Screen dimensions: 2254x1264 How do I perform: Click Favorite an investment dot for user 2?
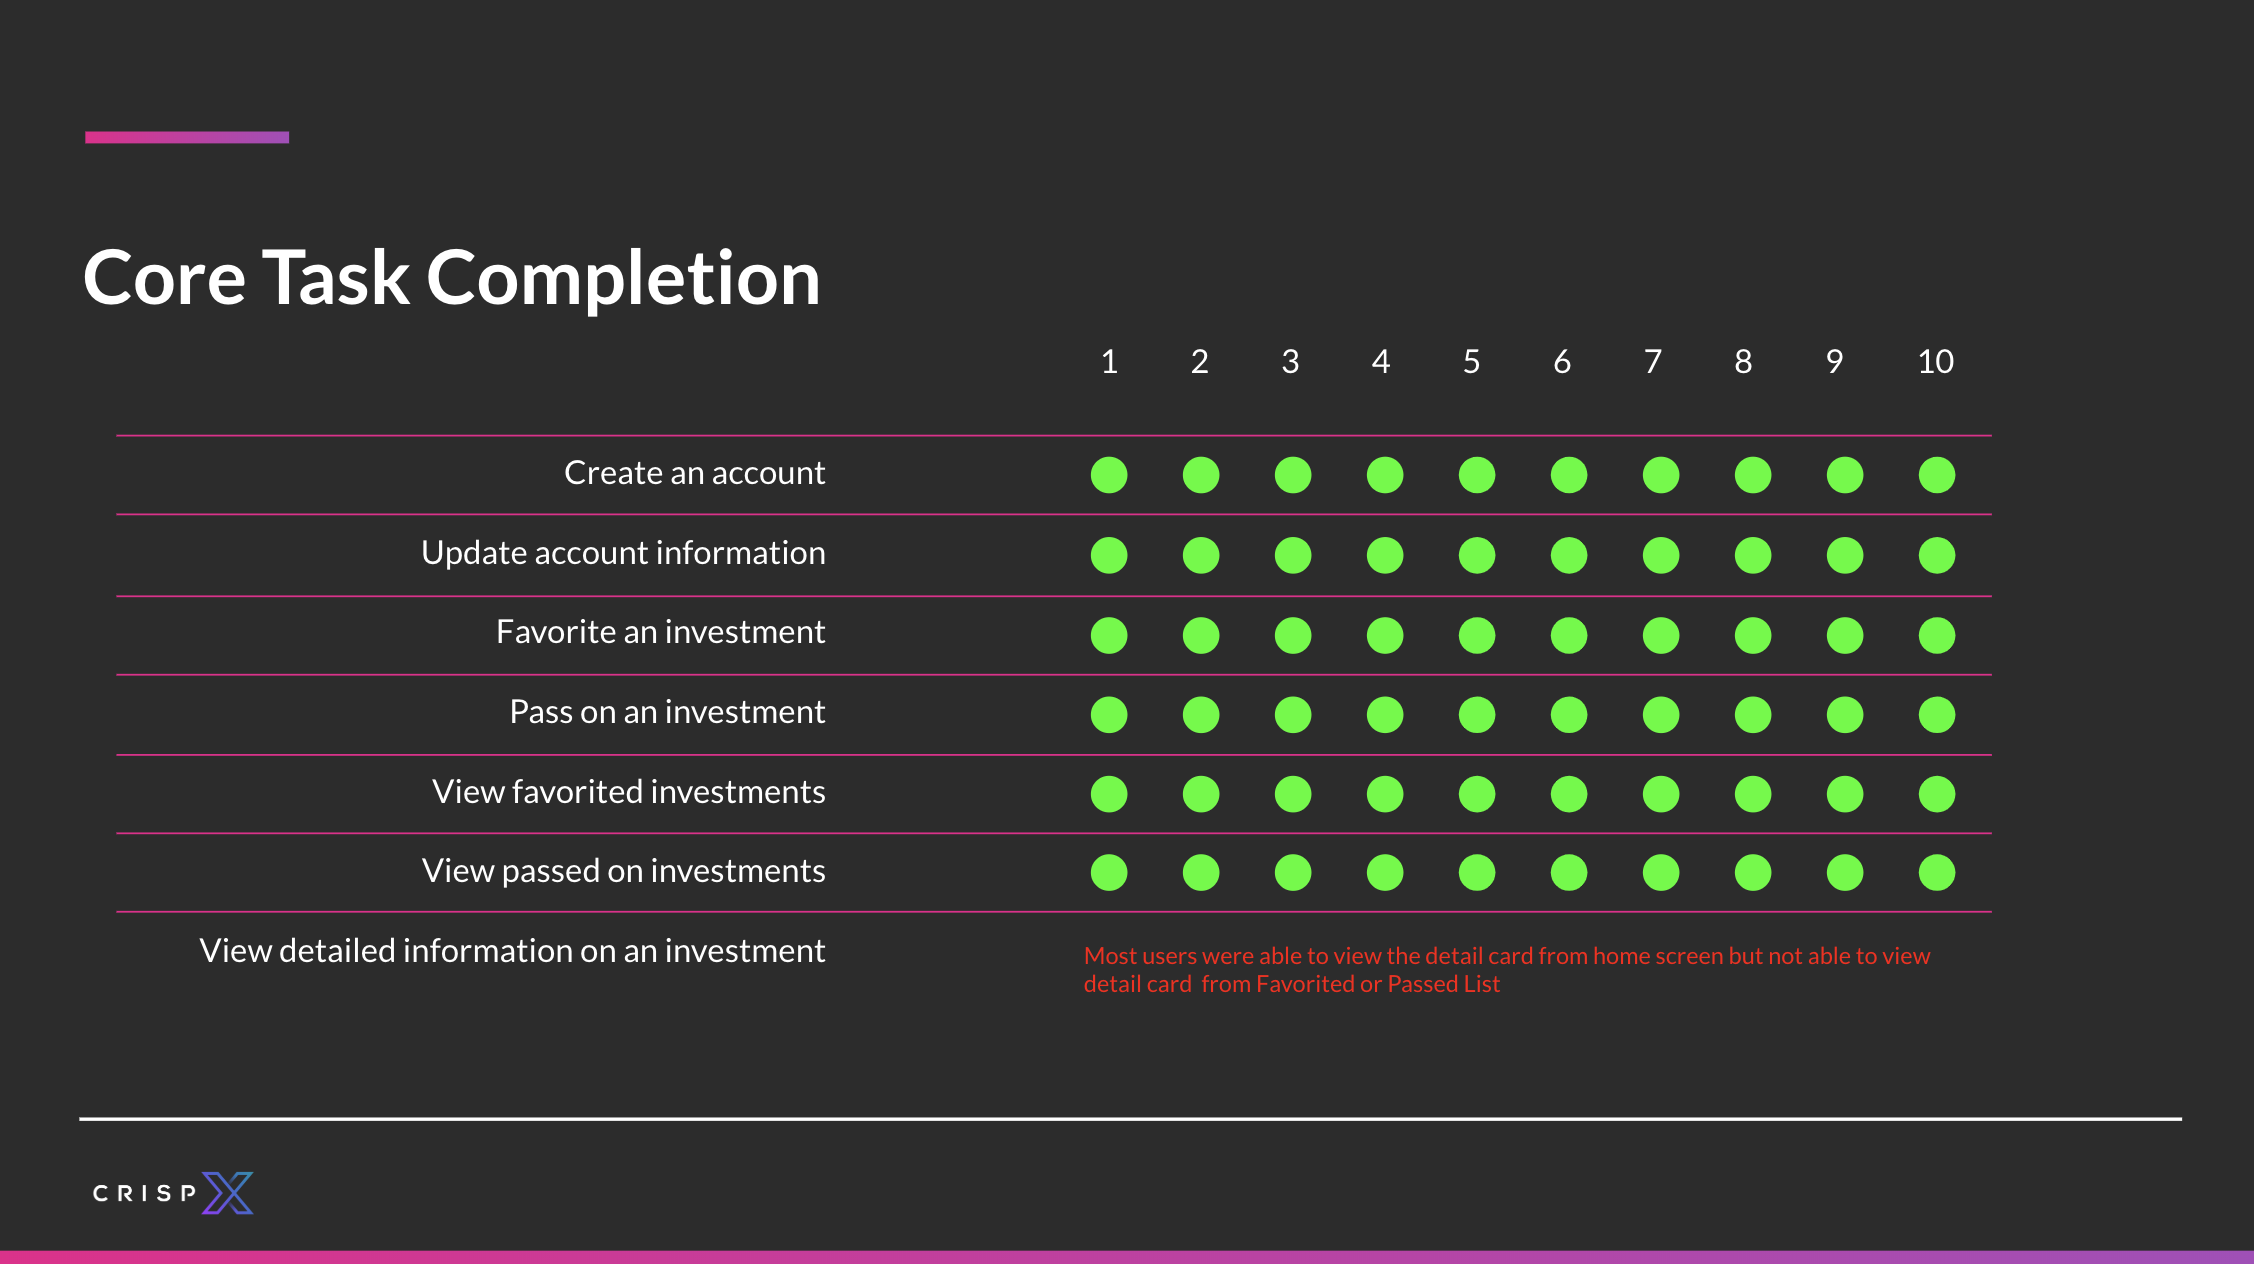pos(1201,635)
